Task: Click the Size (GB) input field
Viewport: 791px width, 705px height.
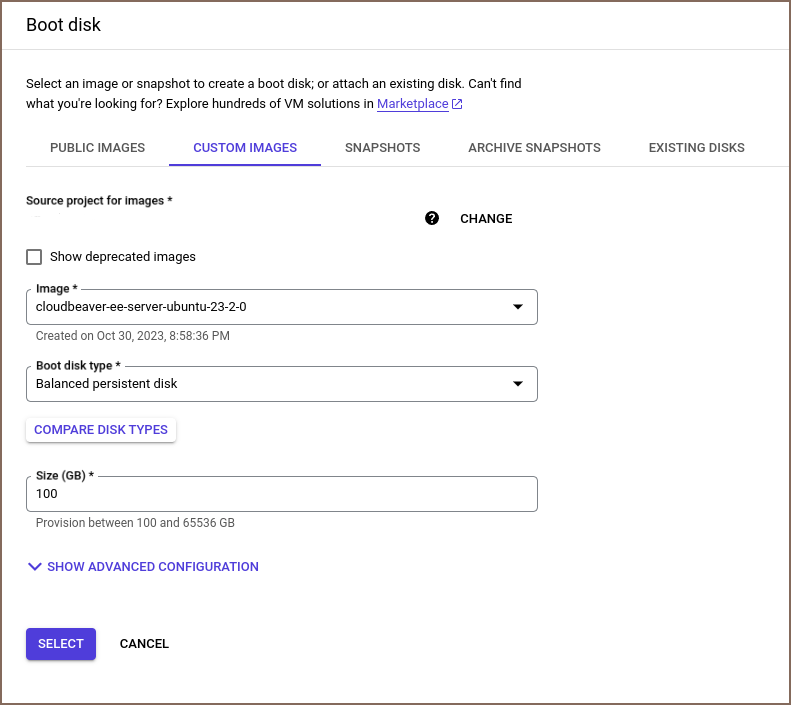Action: 282,494
